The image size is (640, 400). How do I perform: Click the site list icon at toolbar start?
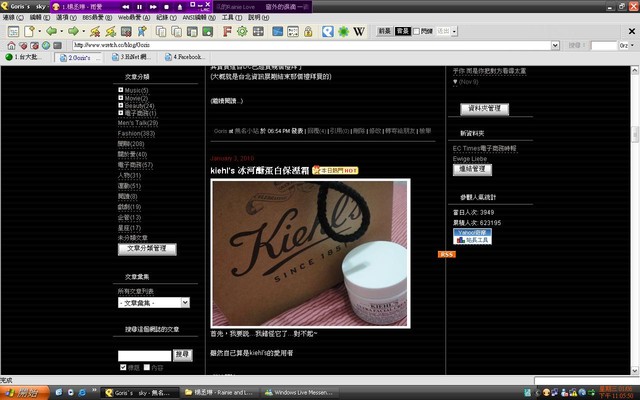[13, 31]
